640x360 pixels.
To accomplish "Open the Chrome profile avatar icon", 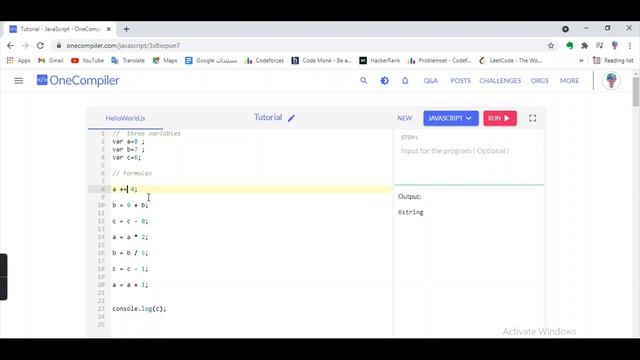I will (x=615, y=45).
